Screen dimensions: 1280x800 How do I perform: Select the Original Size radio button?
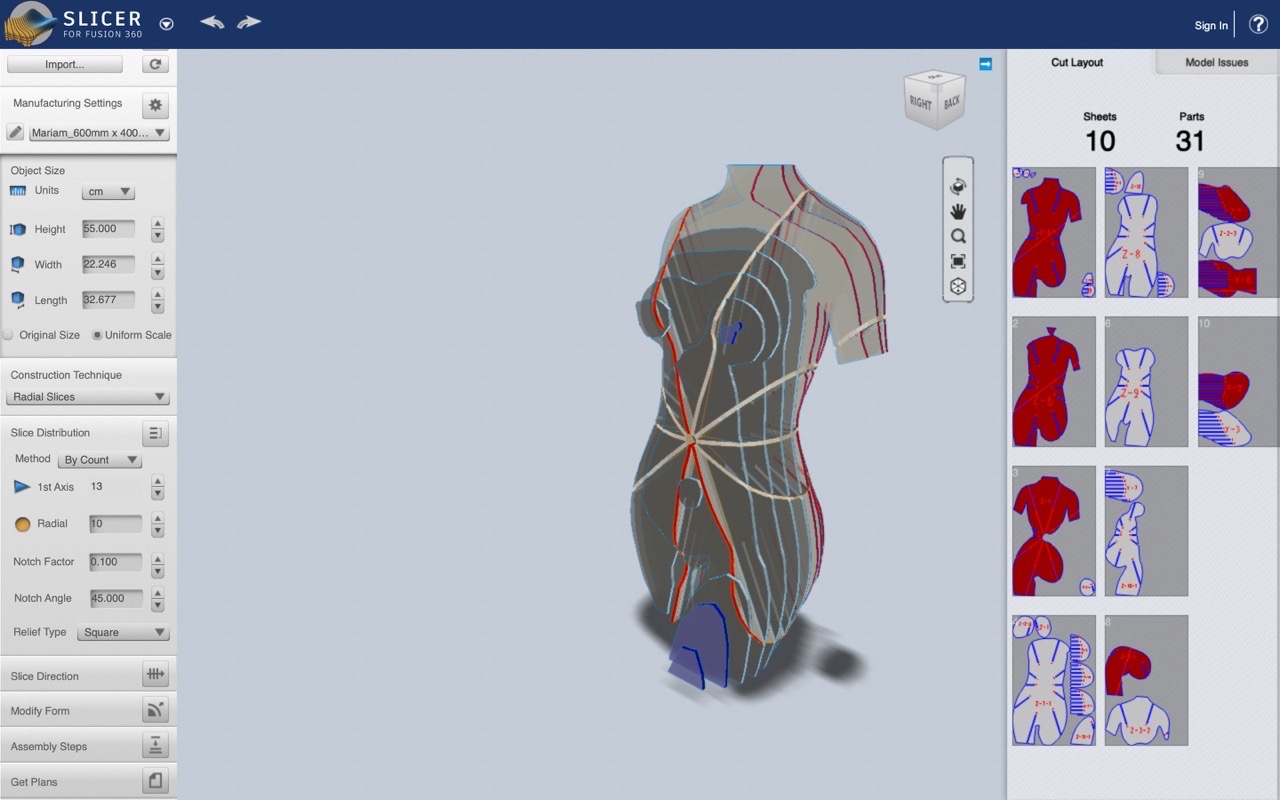(8, 335)
